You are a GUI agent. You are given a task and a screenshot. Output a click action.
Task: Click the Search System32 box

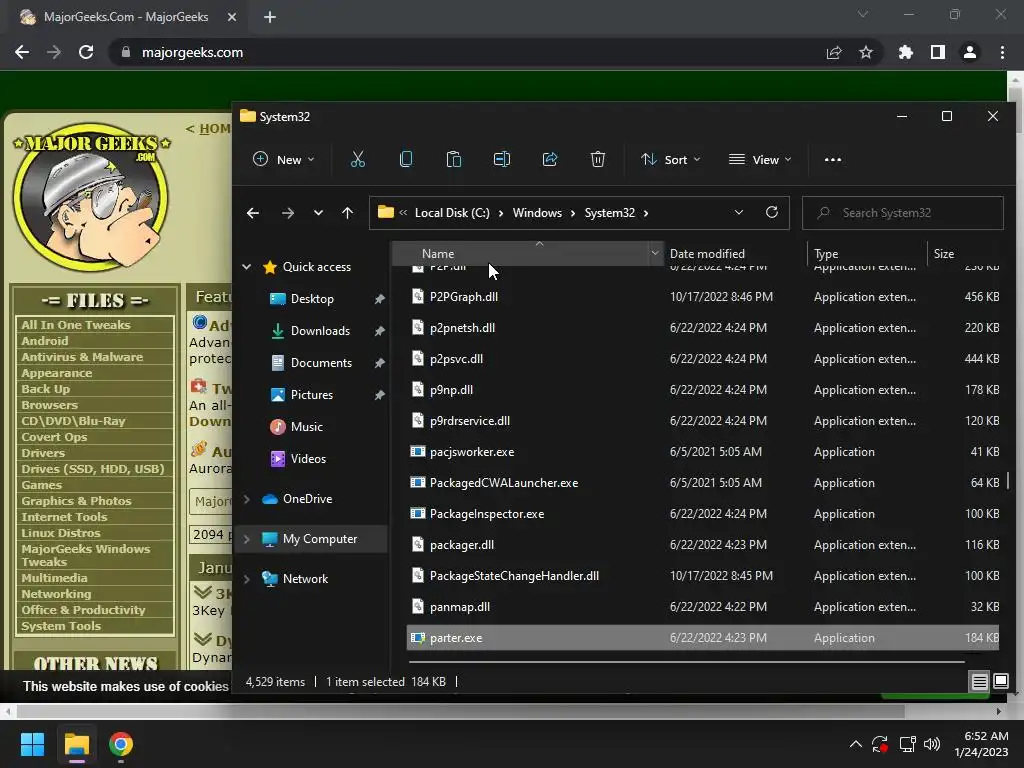coord(903,213)
